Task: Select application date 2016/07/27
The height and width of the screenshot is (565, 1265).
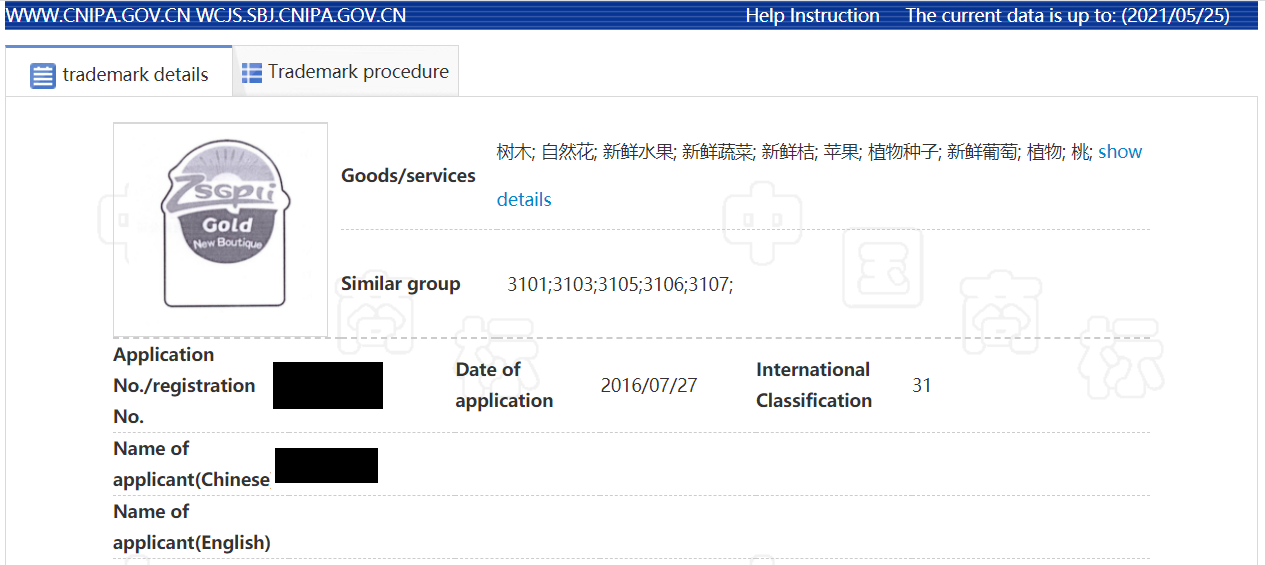Action: [x=649, y=385]
